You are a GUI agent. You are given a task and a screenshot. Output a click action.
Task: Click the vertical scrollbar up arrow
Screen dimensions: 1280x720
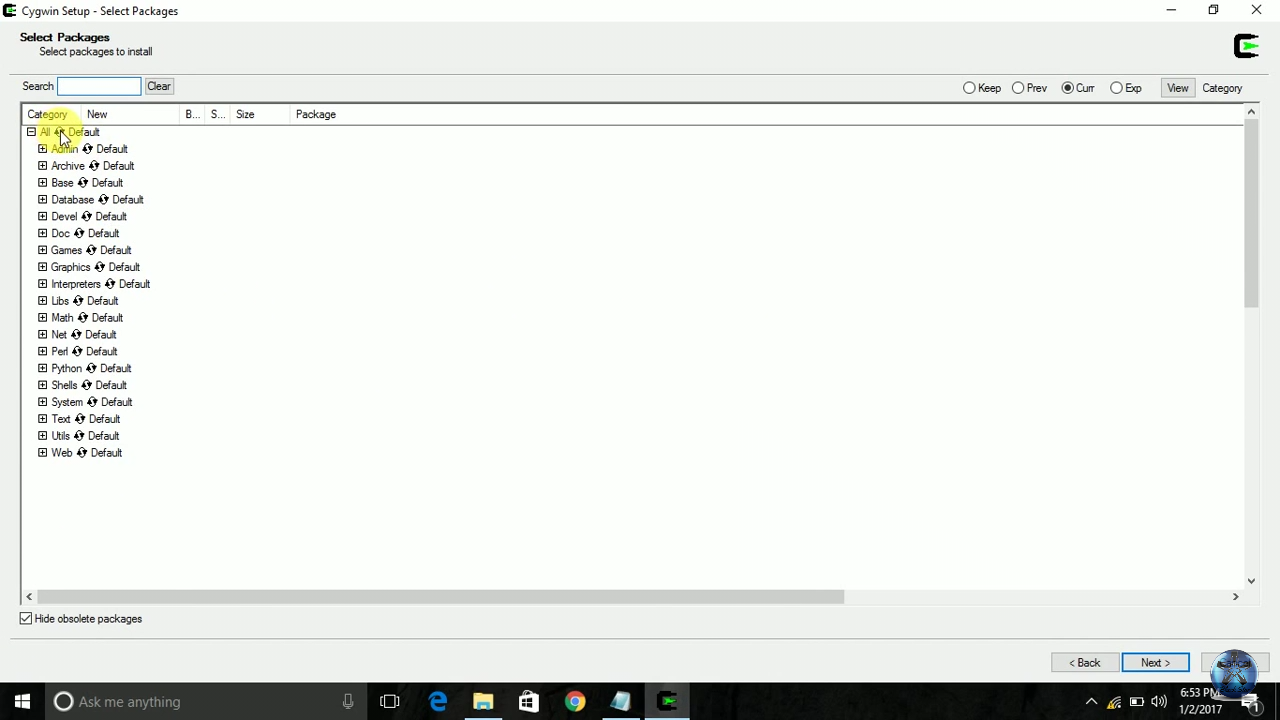(1251, 112)
